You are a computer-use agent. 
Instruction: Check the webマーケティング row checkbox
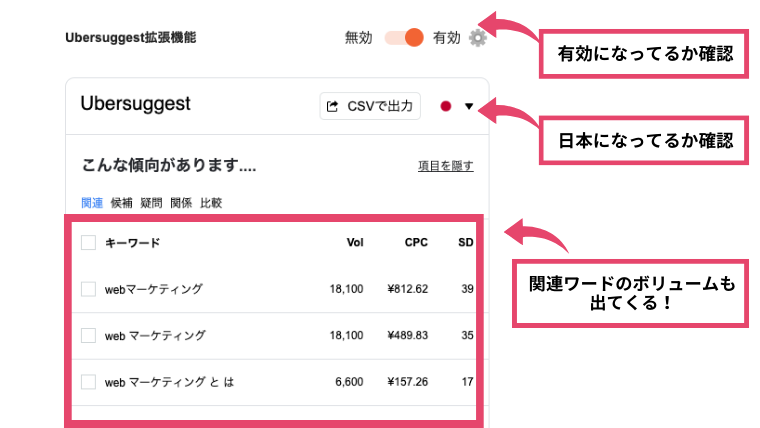tap(88, 289)
